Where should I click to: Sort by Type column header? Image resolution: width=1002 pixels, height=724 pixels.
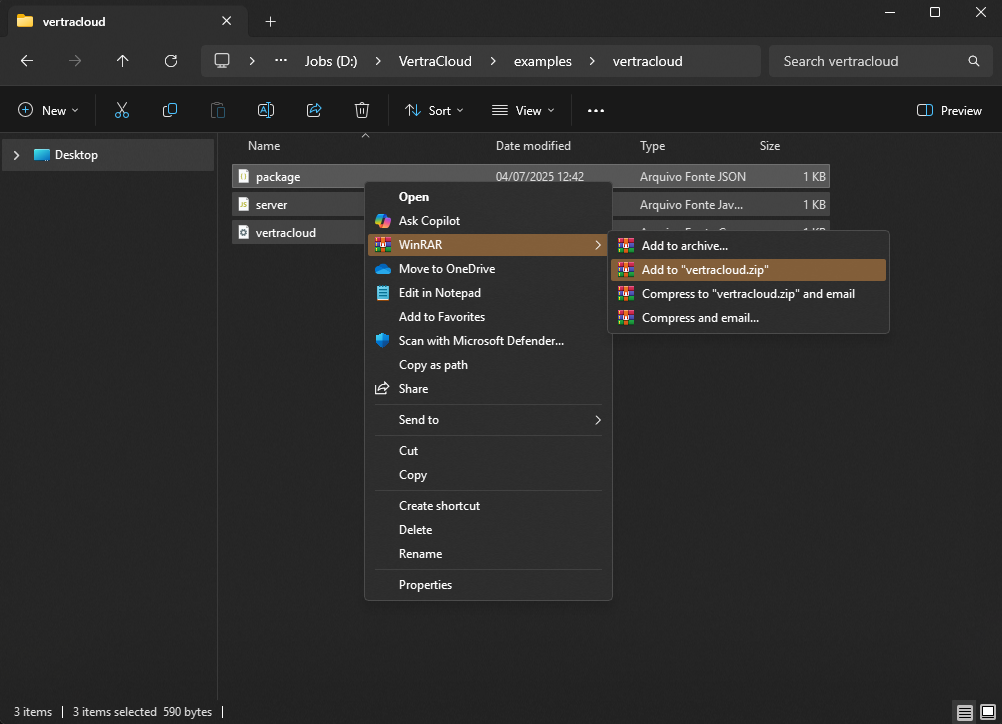coord(652,146)
